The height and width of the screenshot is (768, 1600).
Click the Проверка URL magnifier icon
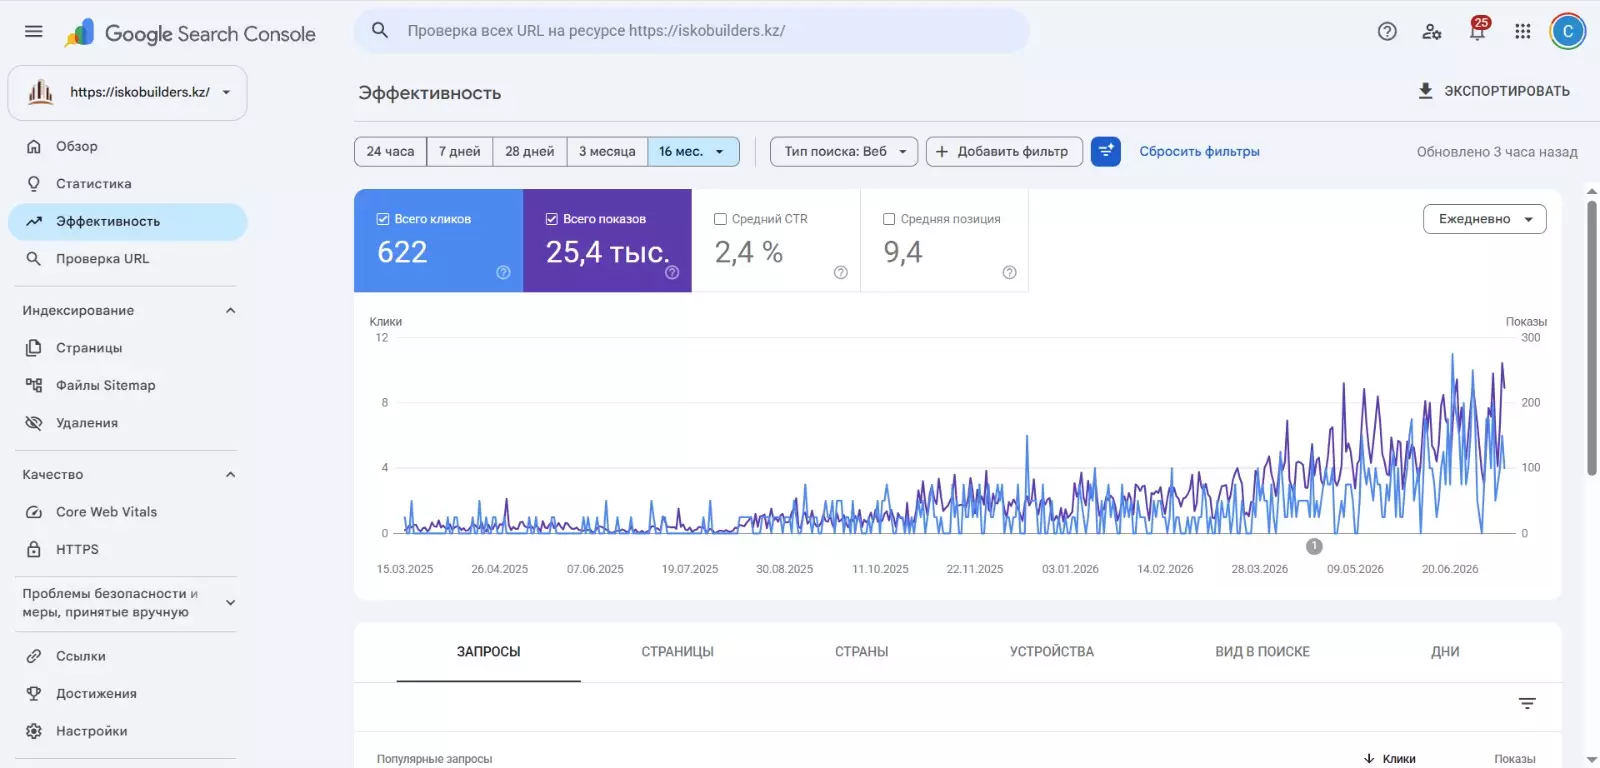click(x=34, y=259)
